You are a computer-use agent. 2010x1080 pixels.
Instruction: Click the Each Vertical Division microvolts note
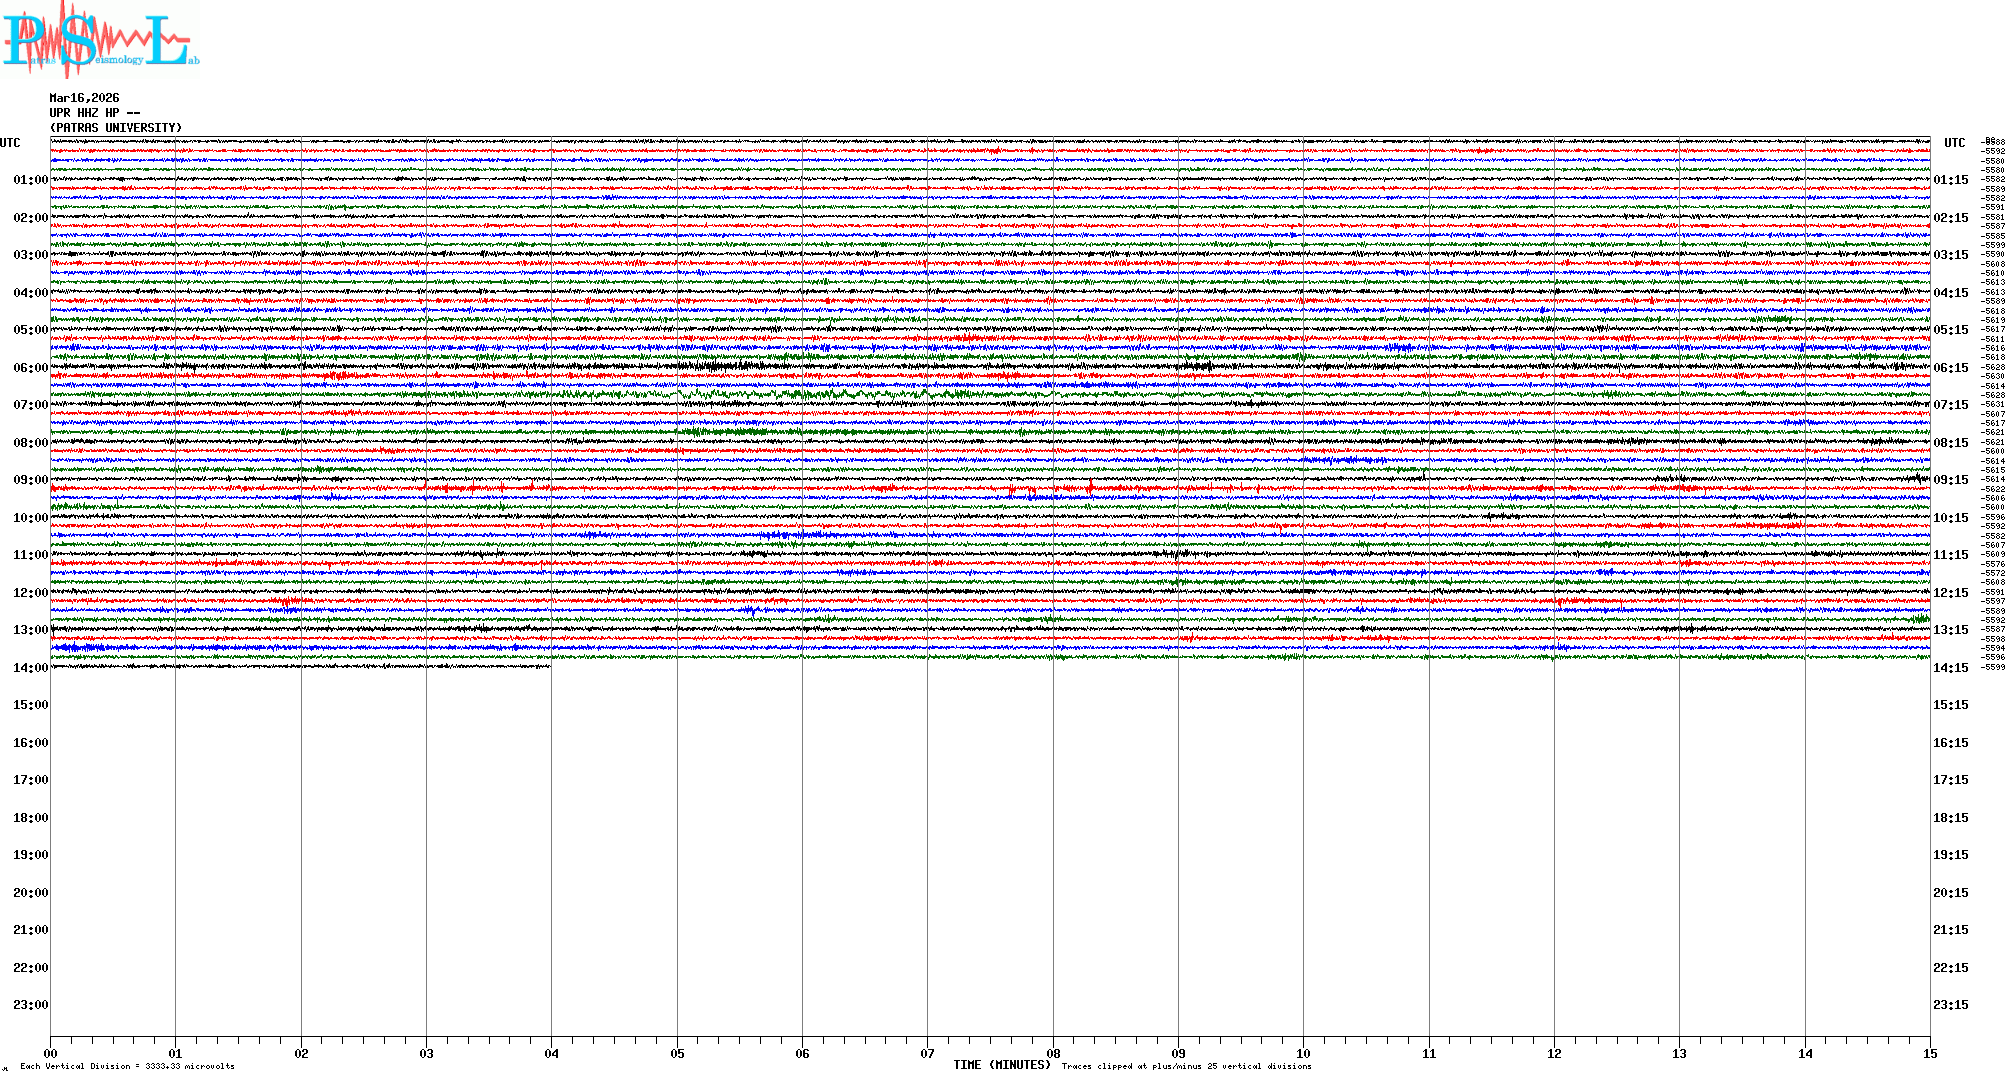click(127, 1066)
